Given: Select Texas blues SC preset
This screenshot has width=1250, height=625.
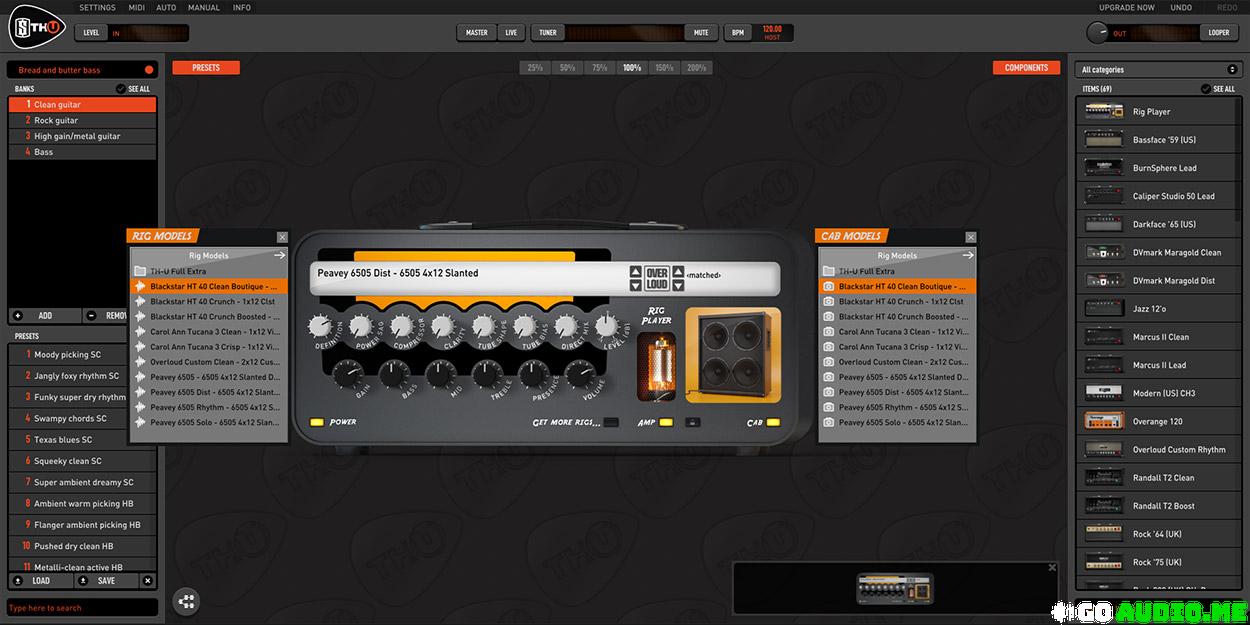Looking at the screenshot, I should click(82, 440).
